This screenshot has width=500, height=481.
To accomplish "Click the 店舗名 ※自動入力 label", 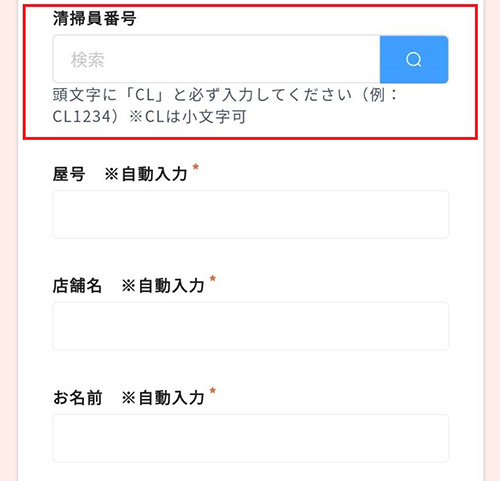I will pos(129,286).
